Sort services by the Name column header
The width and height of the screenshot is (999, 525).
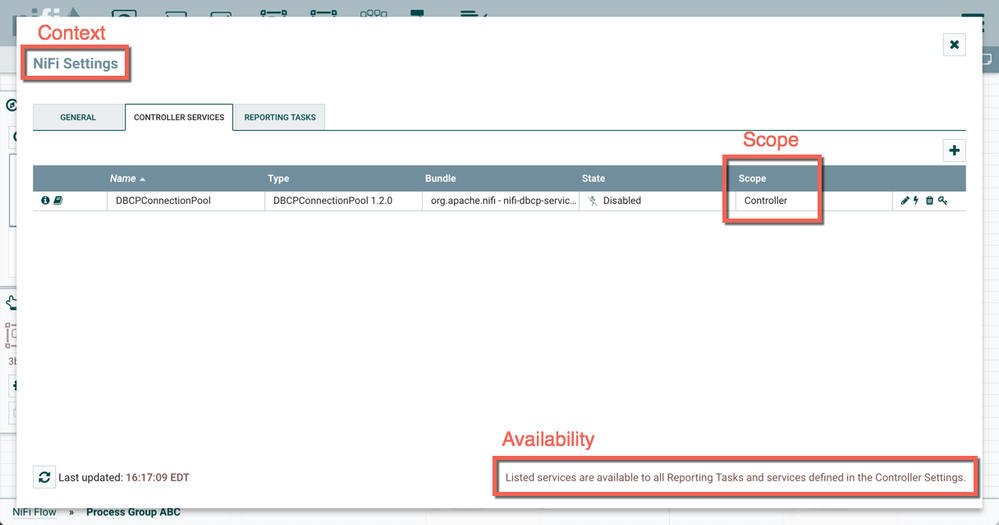pyautogui.click(x=127, y=178)
